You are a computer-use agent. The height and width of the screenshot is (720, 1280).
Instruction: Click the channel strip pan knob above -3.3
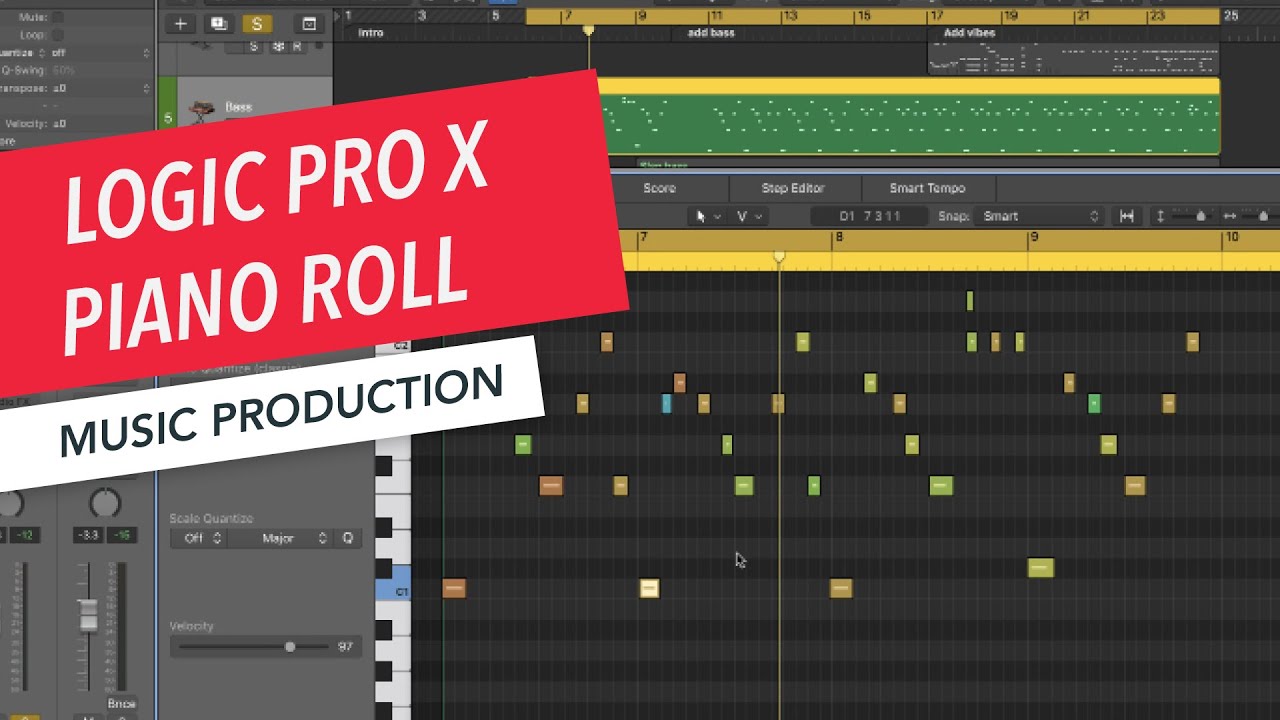tap(104, 501)
